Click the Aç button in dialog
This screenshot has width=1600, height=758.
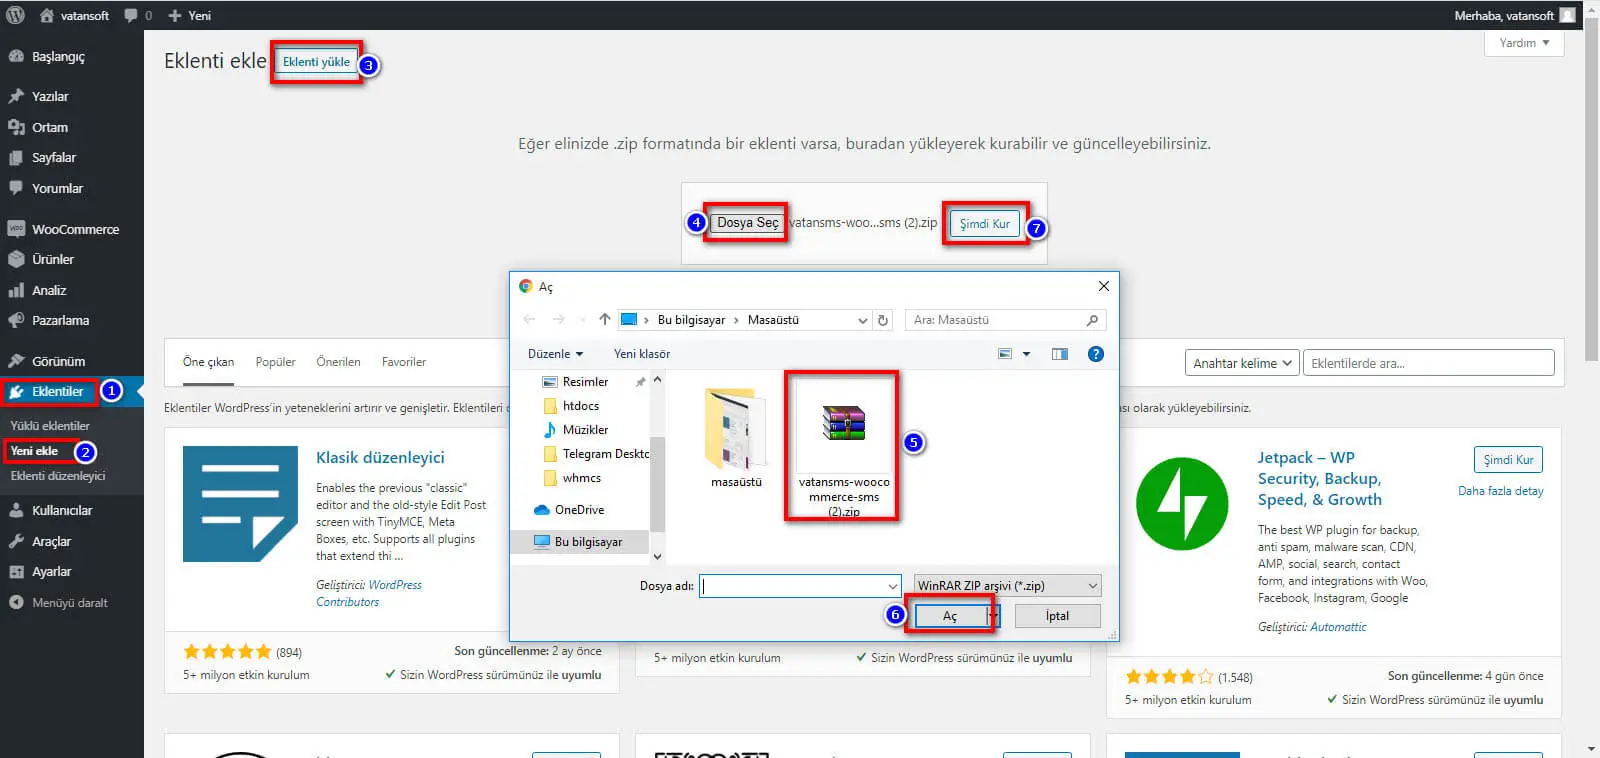click(x=950, y=616)
